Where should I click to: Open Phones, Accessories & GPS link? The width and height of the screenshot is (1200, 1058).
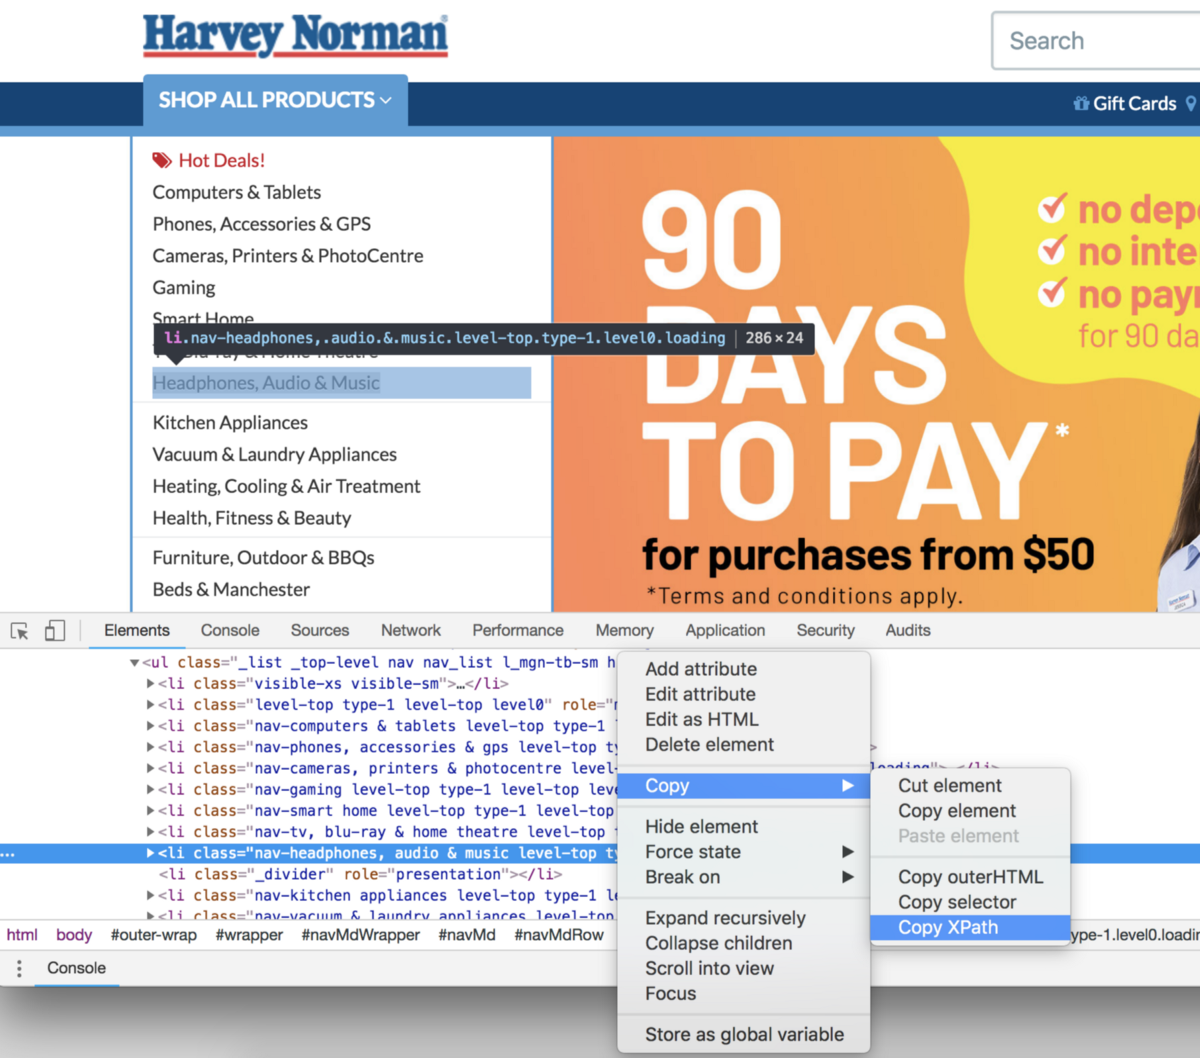coord(262,224)
